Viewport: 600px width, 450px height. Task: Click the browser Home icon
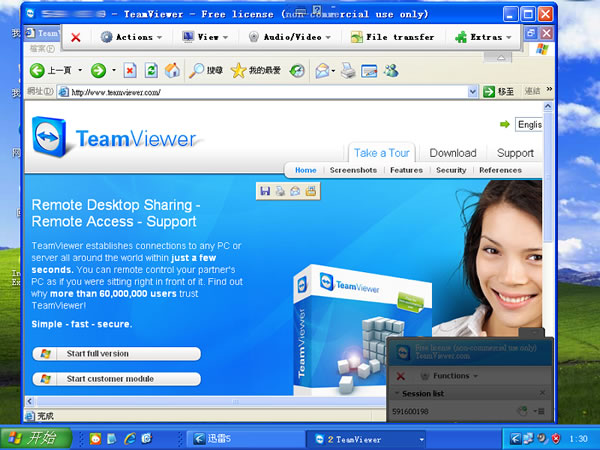[x=172, y=70]
